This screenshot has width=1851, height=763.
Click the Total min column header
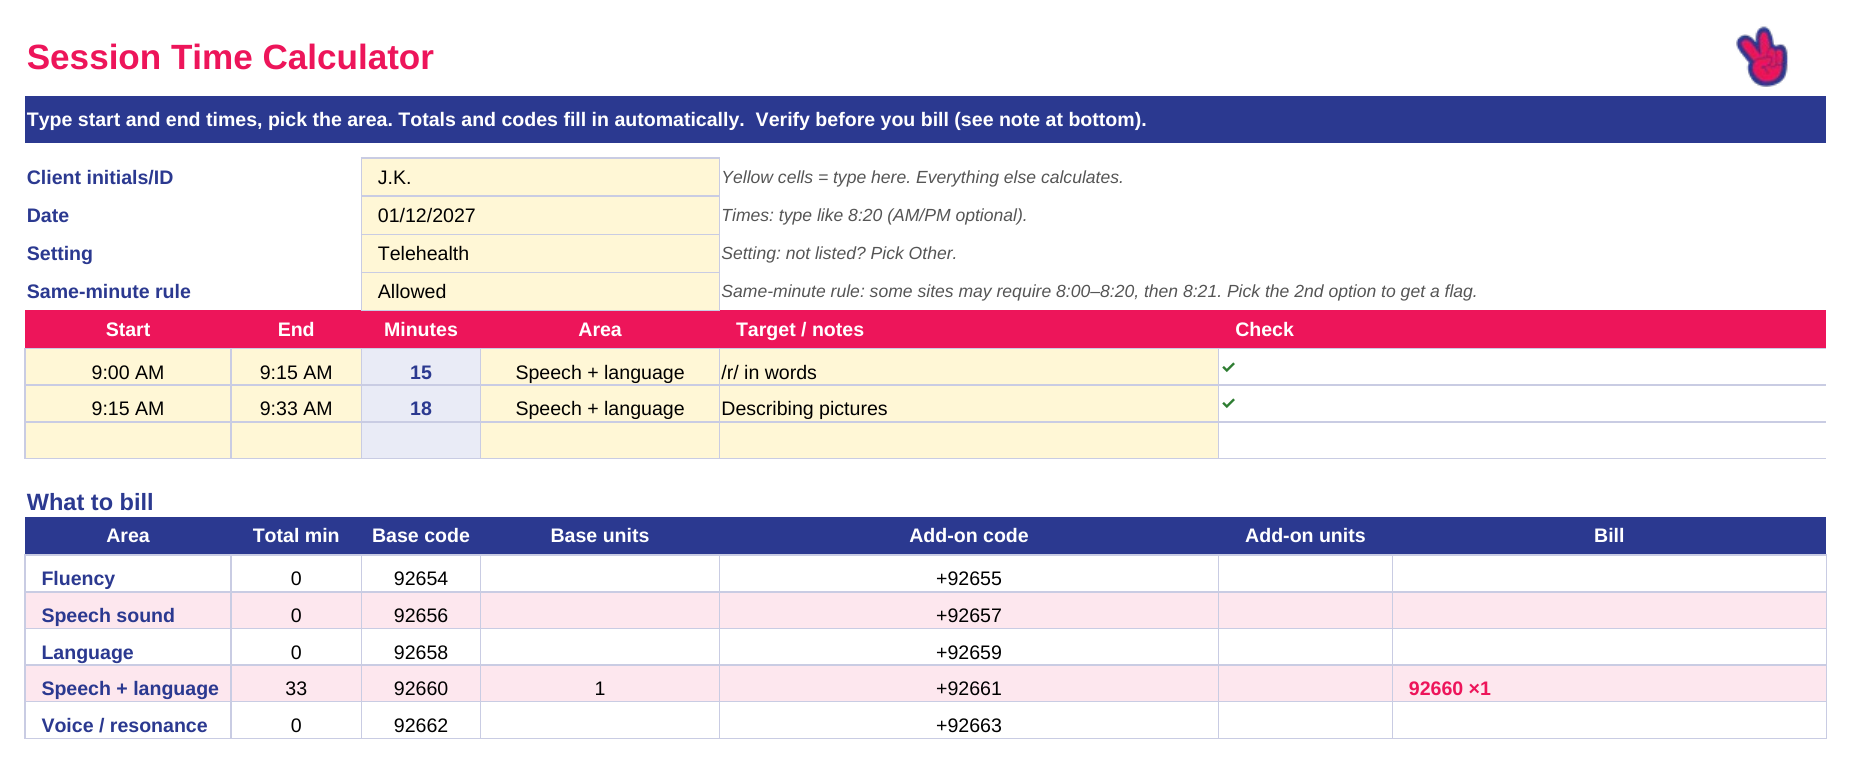tap(296, 535)
